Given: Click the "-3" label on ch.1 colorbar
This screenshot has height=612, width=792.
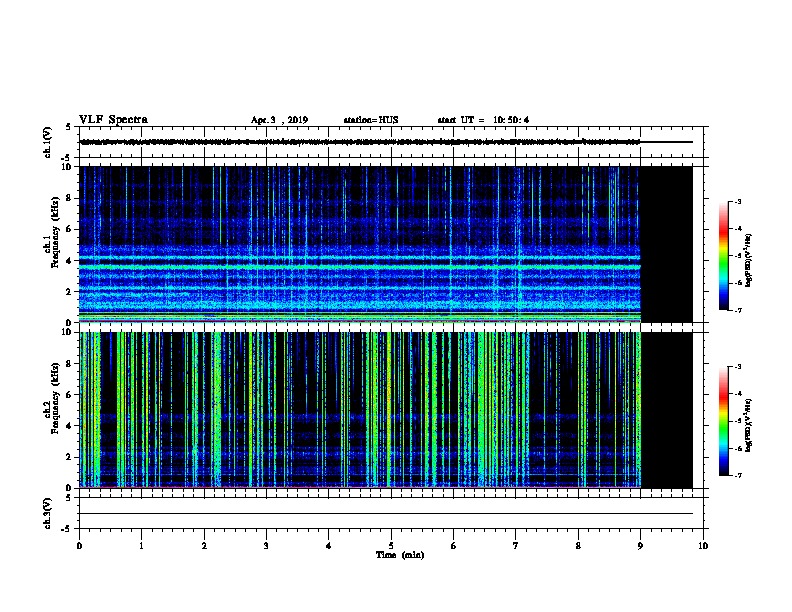Looking at the screenshot, I should coord(738,201).
